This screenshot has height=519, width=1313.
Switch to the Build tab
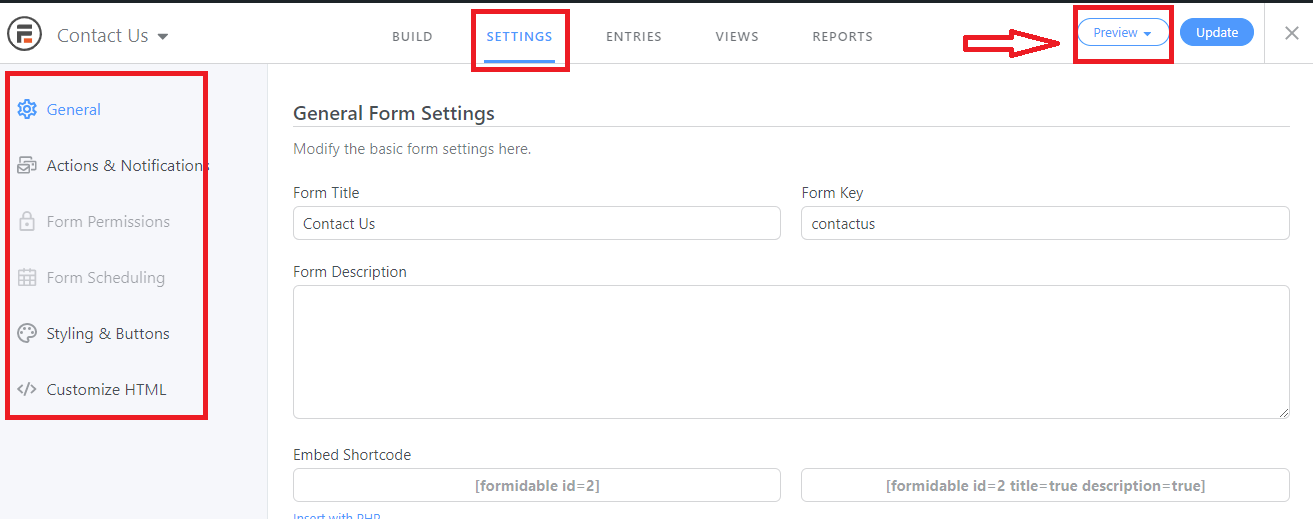412,37
